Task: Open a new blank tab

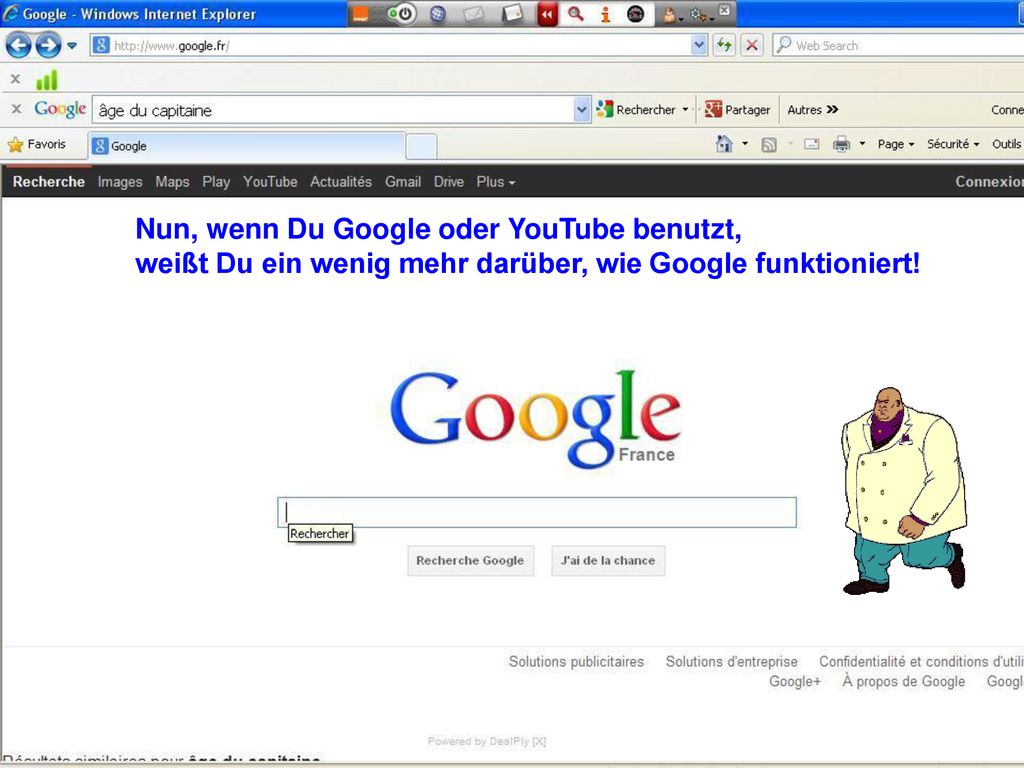Action: click(421, 146)
